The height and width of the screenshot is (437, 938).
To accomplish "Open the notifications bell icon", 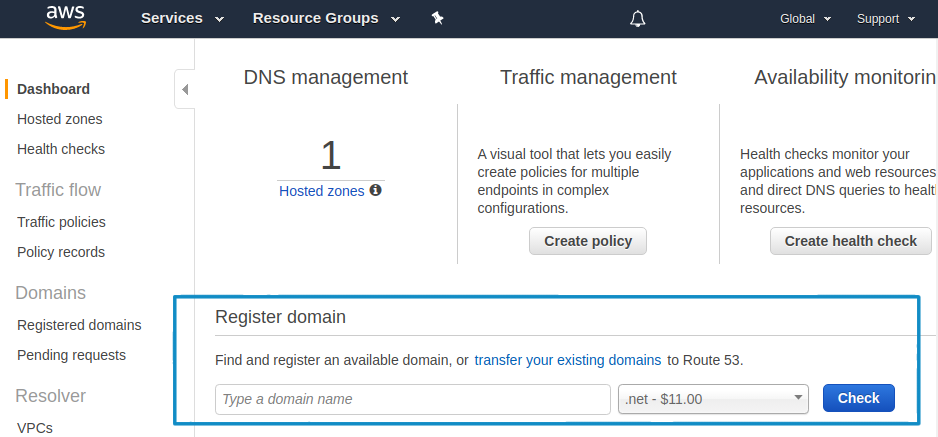I will pyautogui.click(x=638, y=19).
